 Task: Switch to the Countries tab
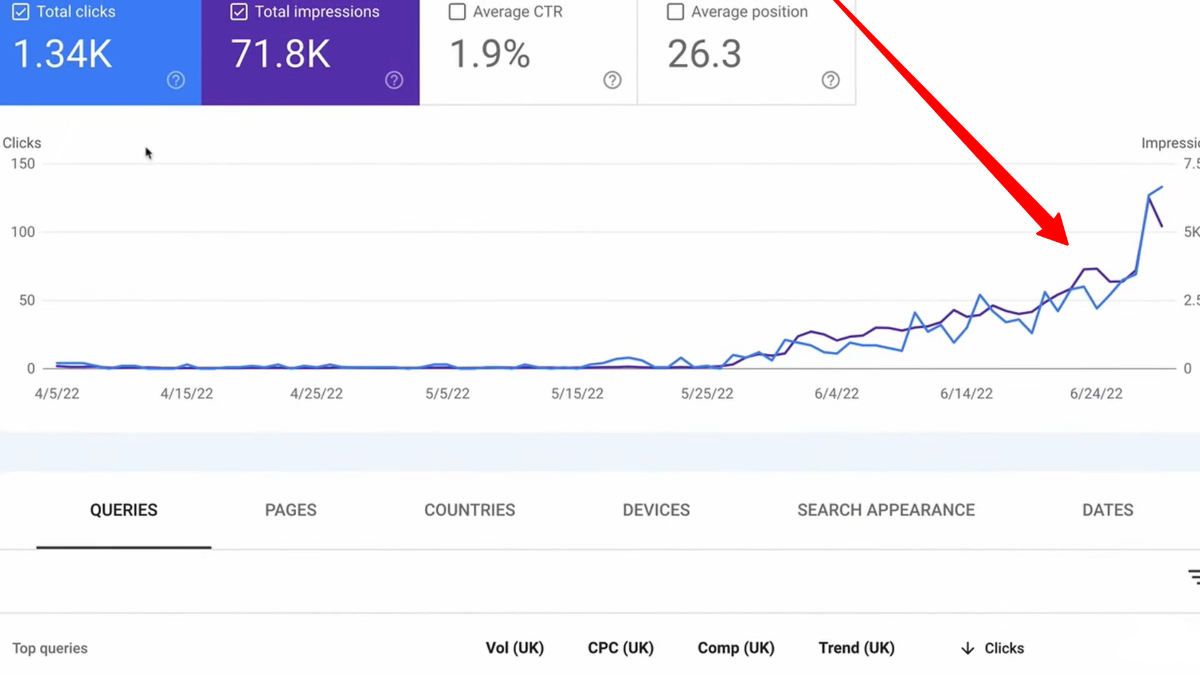(x=470, y=510)
